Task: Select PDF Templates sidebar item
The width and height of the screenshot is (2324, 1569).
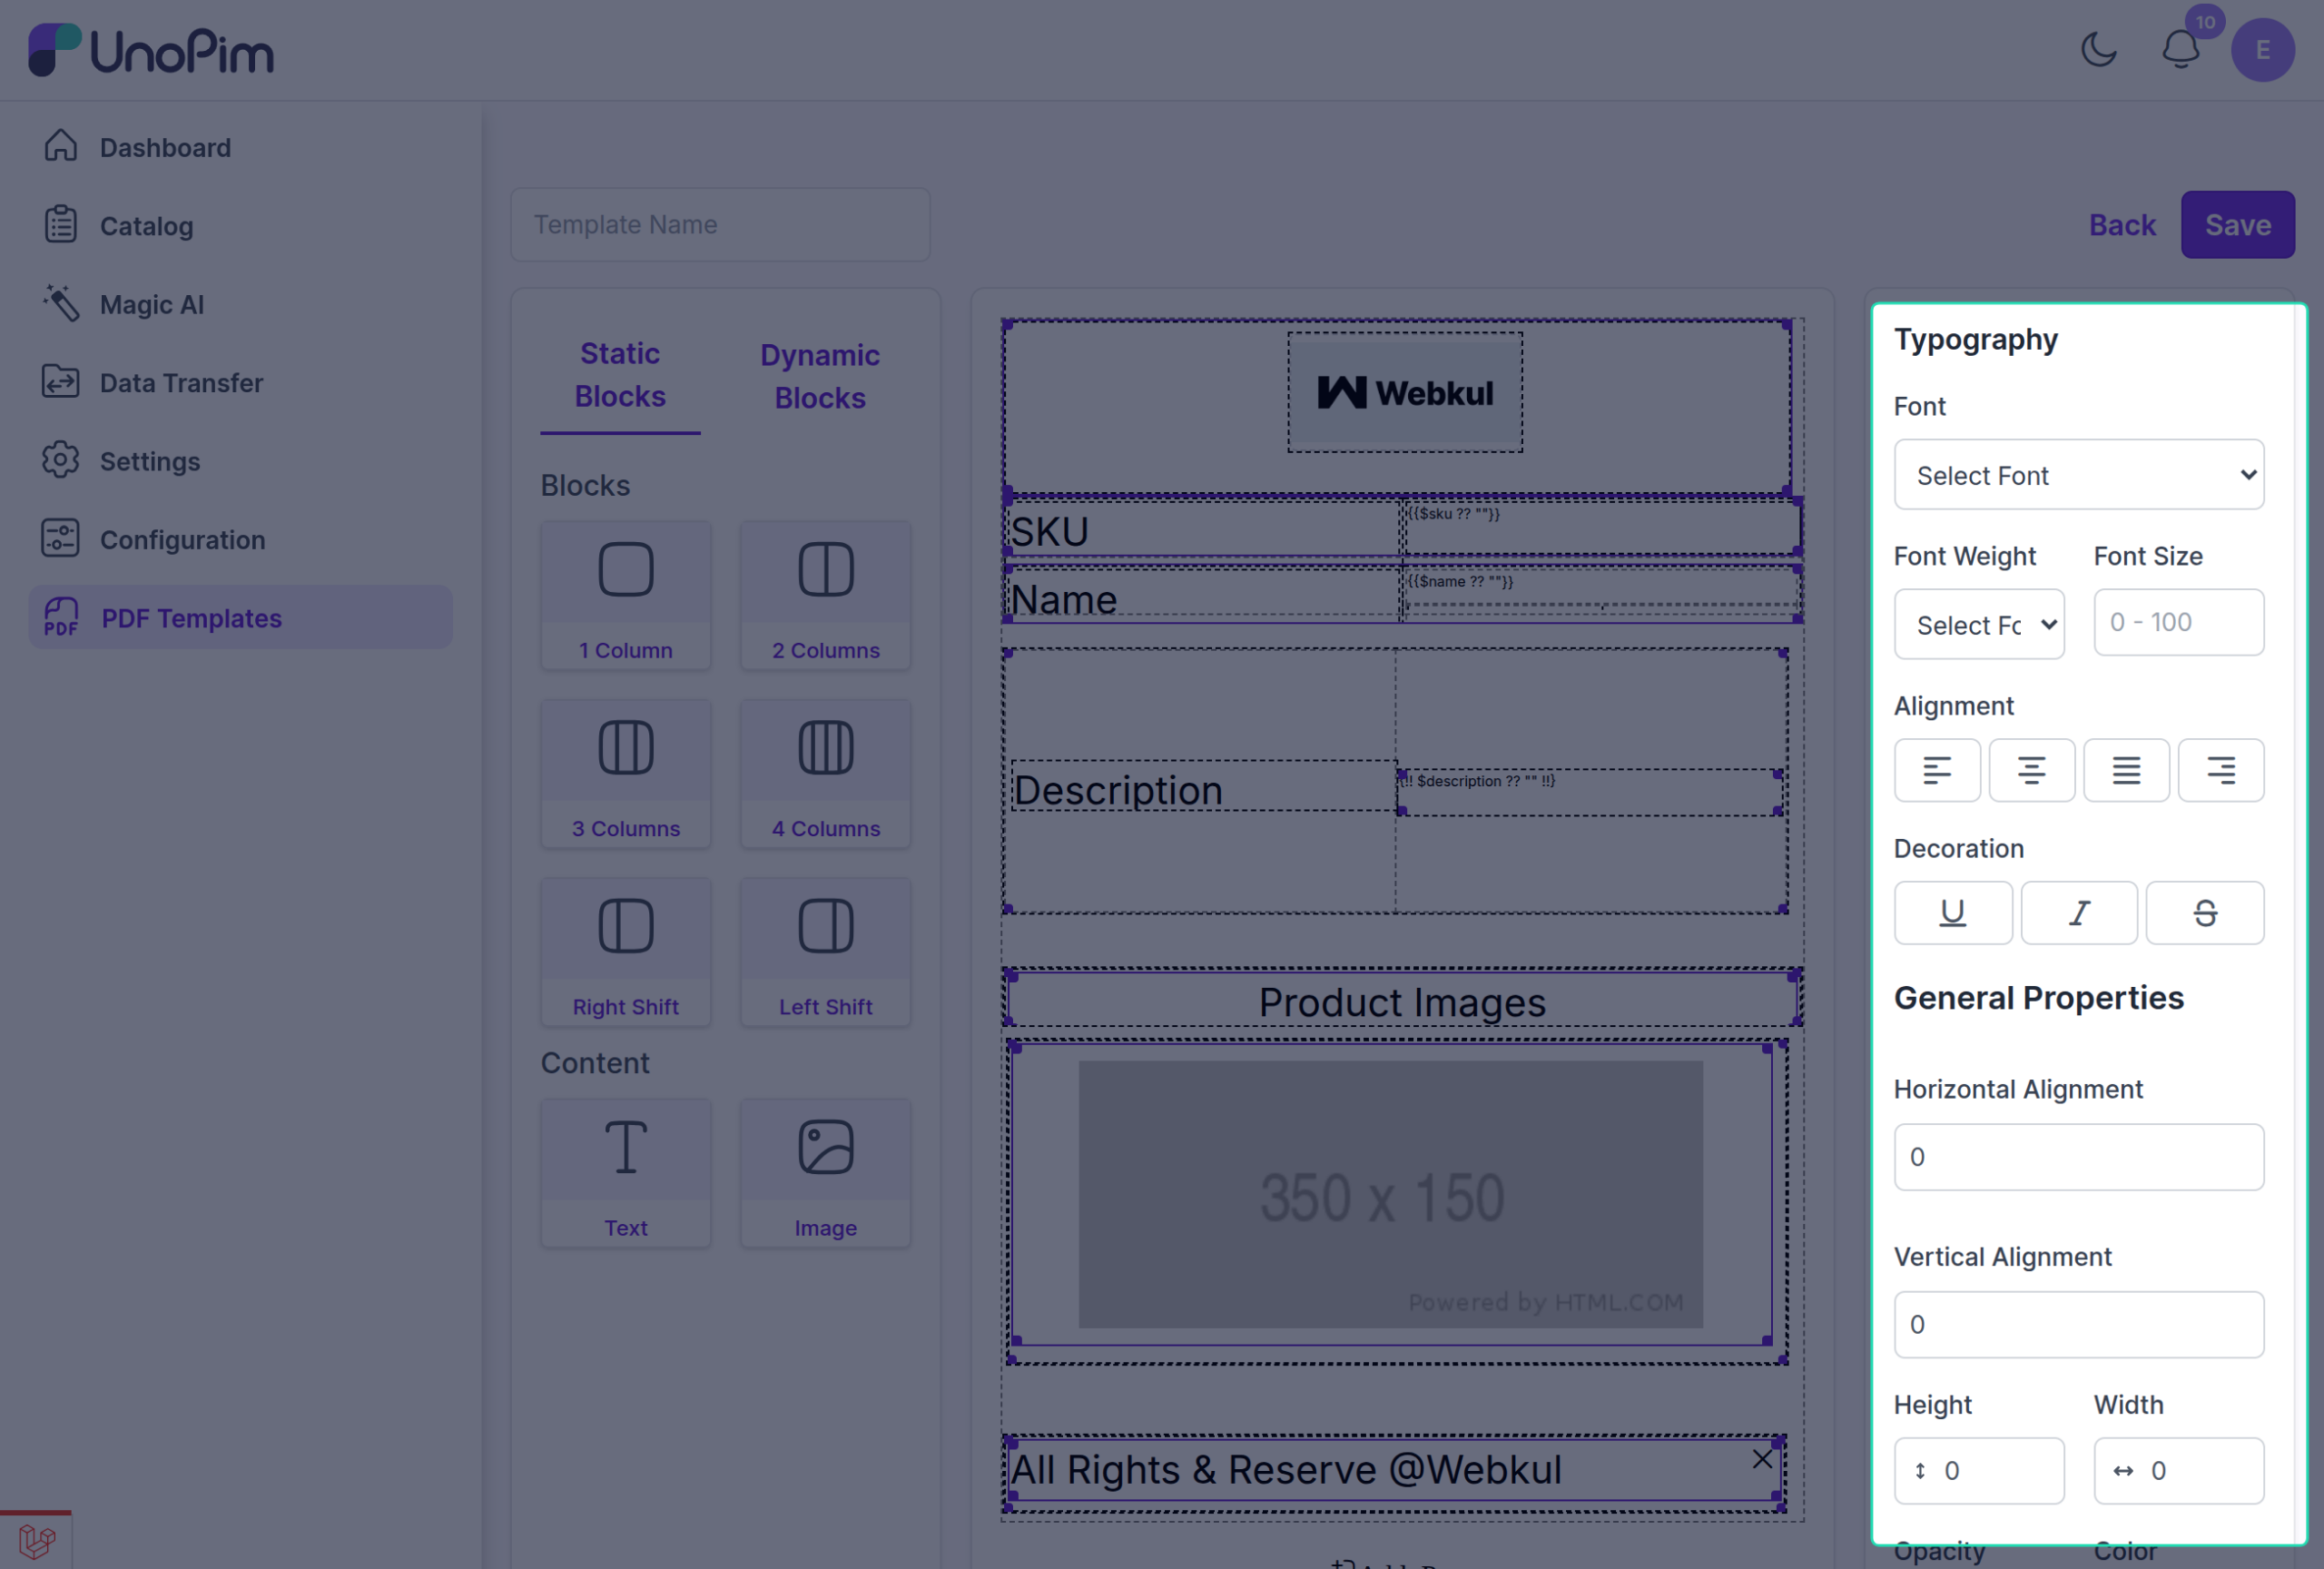Action: click(x=240, y=618)
